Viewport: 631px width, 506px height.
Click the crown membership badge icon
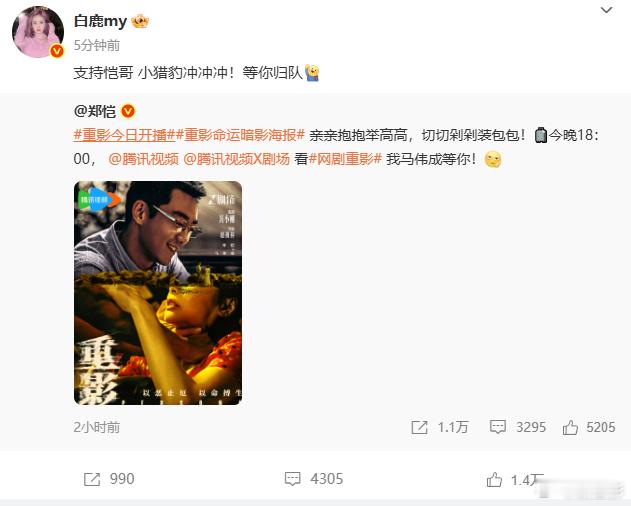pyautogui.click(x=140, y=21)
